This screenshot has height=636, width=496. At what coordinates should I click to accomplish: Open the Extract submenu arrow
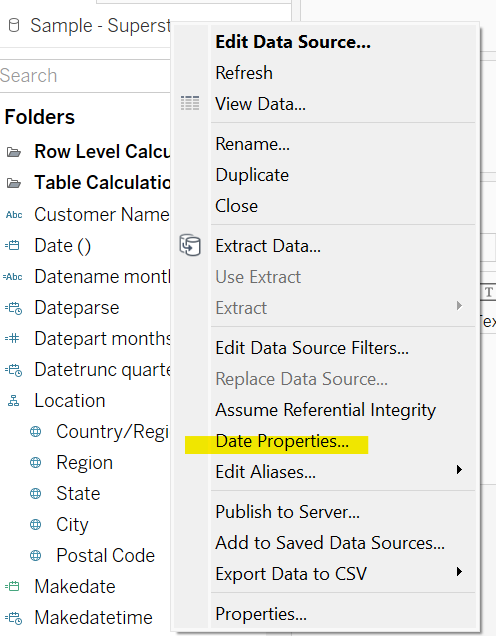coord(459,305)
